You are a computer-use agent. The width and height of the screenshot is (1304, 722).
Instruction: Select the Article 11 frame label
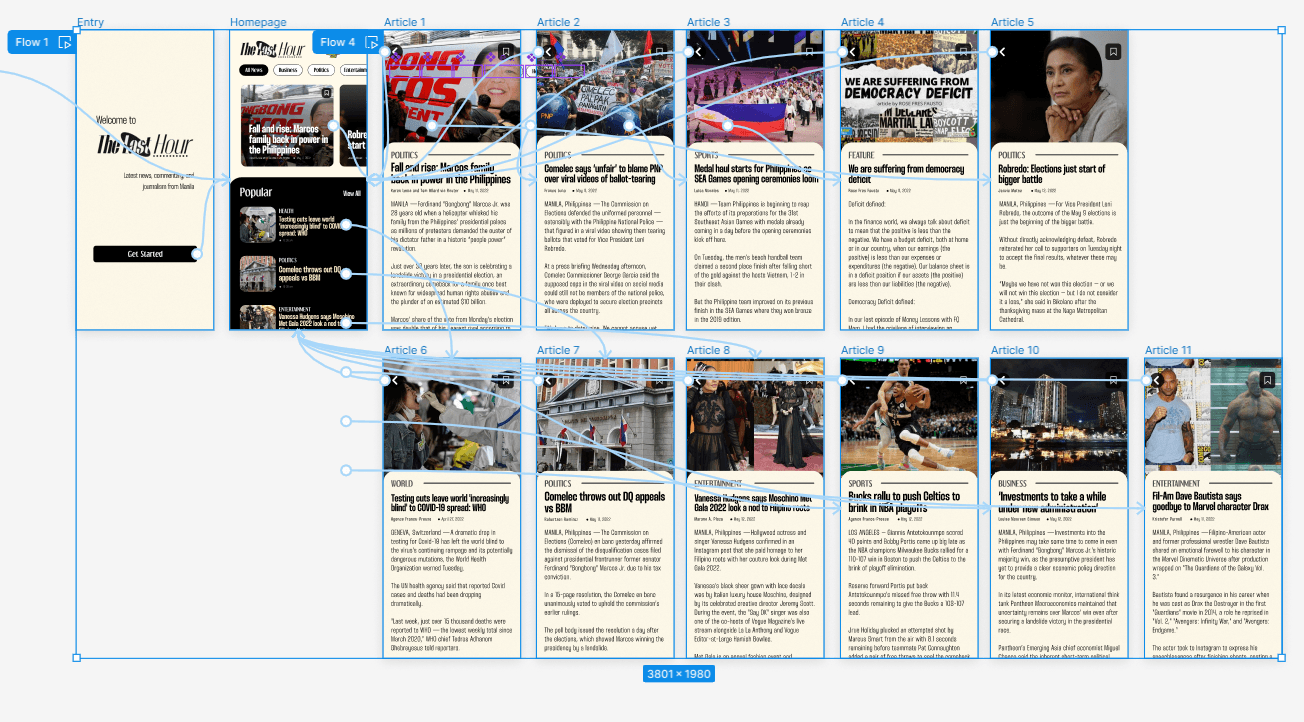(1168, 350)
